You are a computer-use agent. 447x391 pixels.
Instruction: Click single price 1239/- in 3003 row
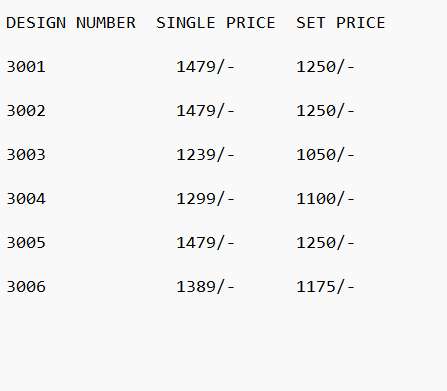[206, 155]
